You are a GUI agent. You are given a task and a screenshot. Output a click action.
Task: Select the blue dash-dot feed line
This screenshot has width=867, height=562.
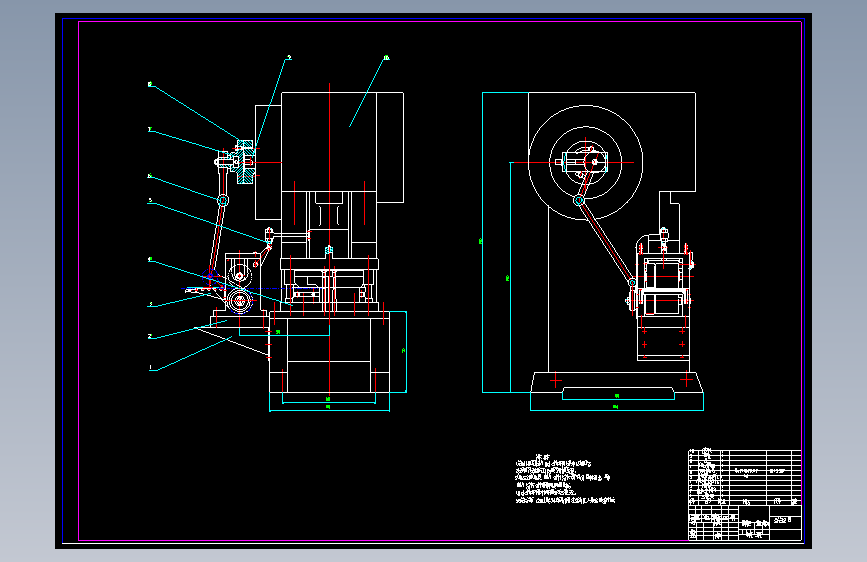pyautogui.click(x=248, y=289)
